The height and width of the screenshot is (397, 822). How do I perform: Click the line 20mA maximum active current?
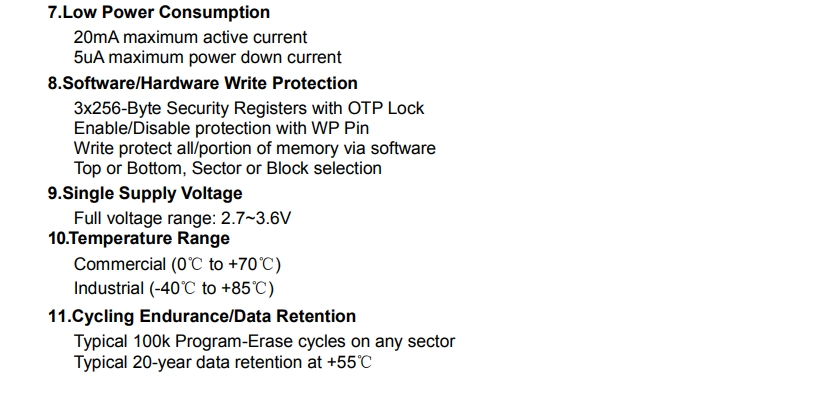[x=190, y=37]
